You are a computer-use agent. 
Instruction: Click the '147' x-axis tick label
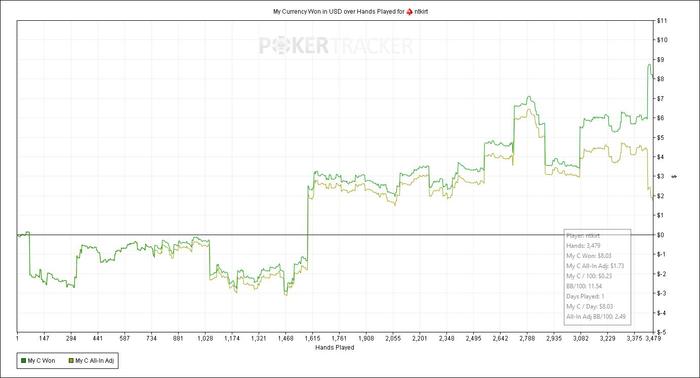click(x=44, y=339)
